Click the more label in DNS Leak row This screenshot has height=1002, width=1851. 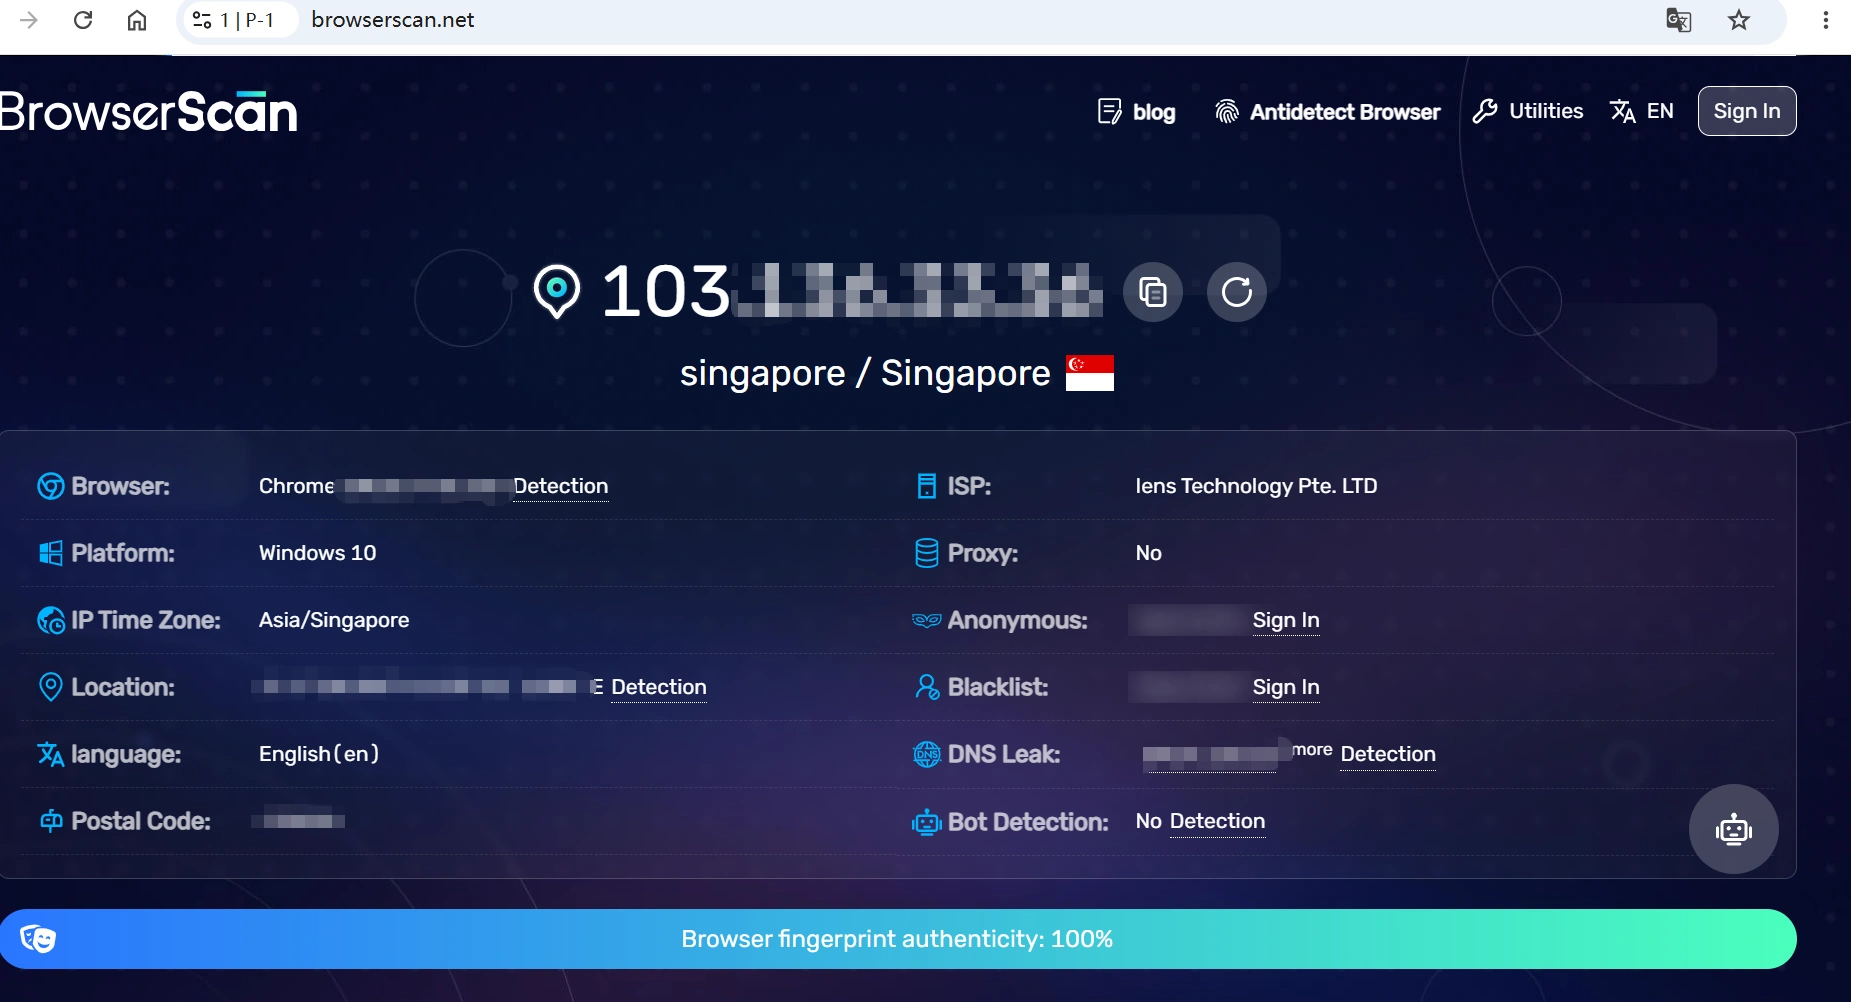point(1312,750)
